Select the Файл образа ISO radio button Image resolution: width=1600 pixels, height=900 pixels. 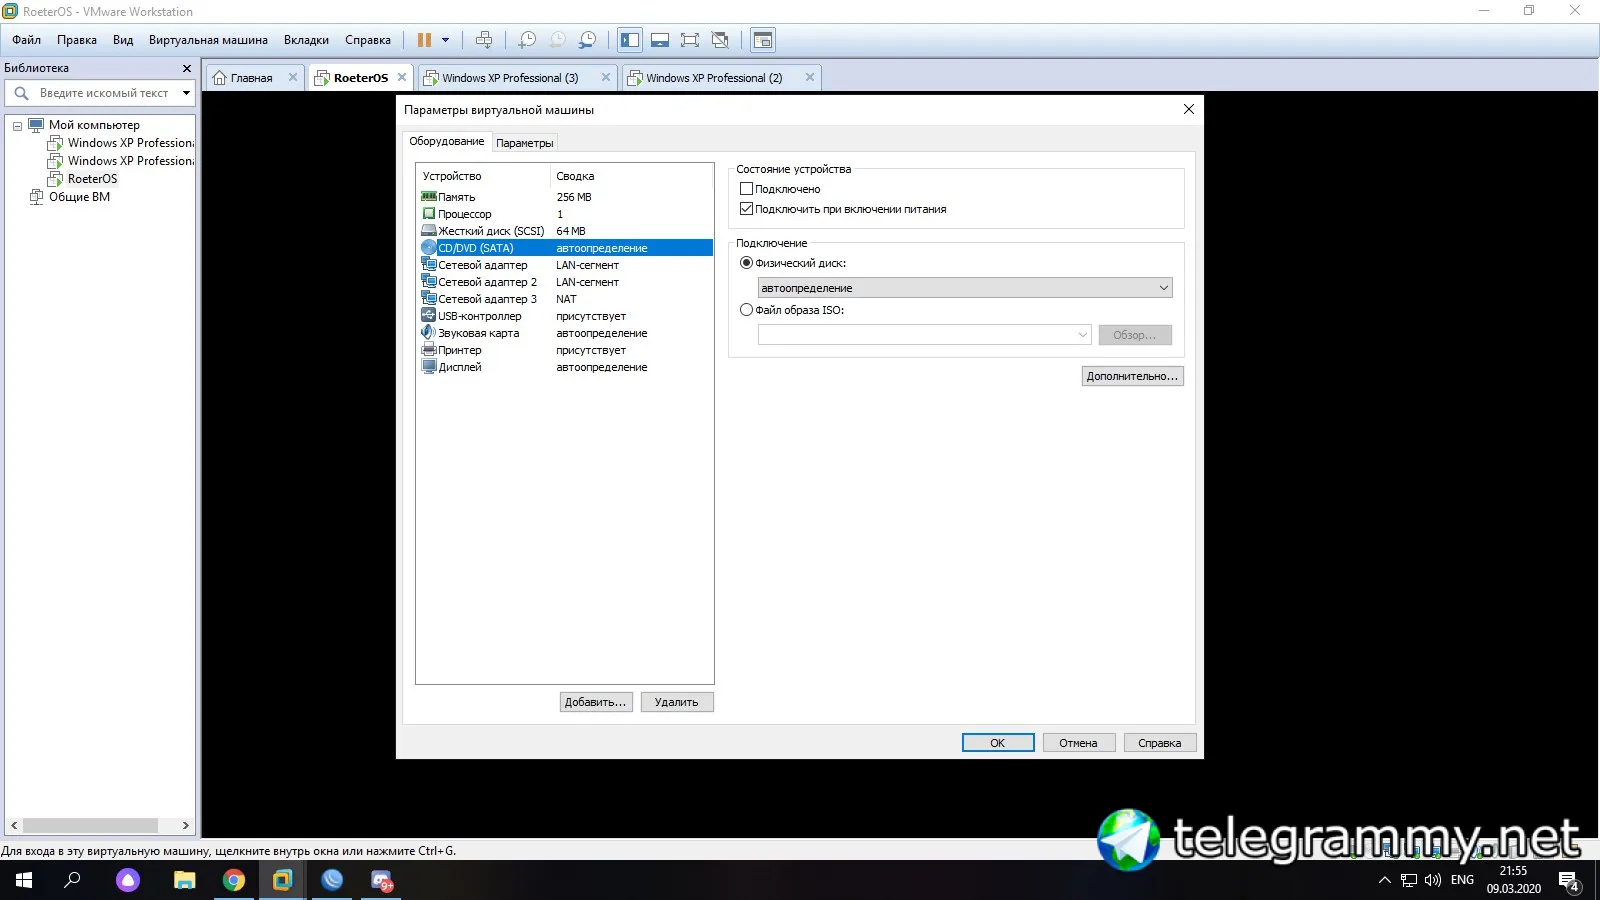(x=746, y=310)
